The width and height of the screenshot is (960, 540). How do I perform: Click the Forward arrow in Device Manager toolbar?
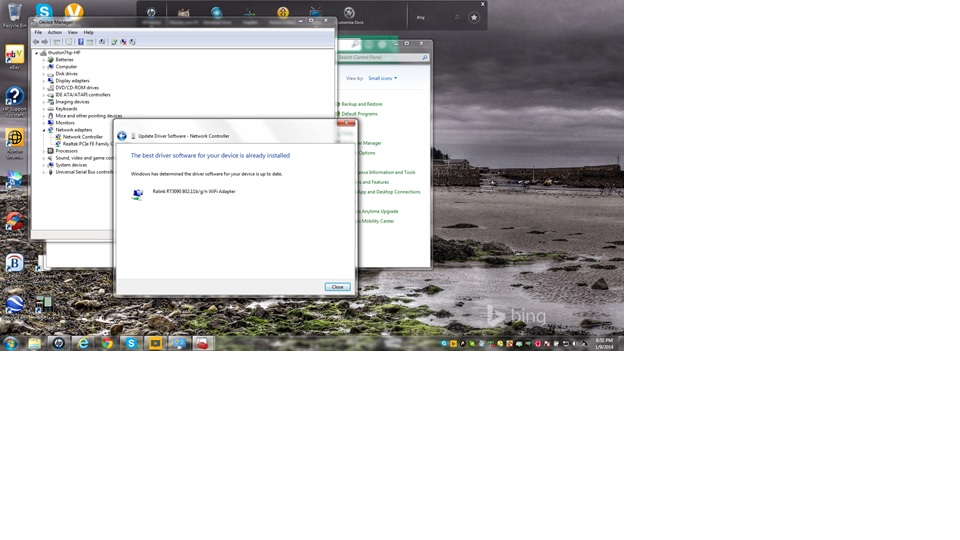[x=45, y=42]
